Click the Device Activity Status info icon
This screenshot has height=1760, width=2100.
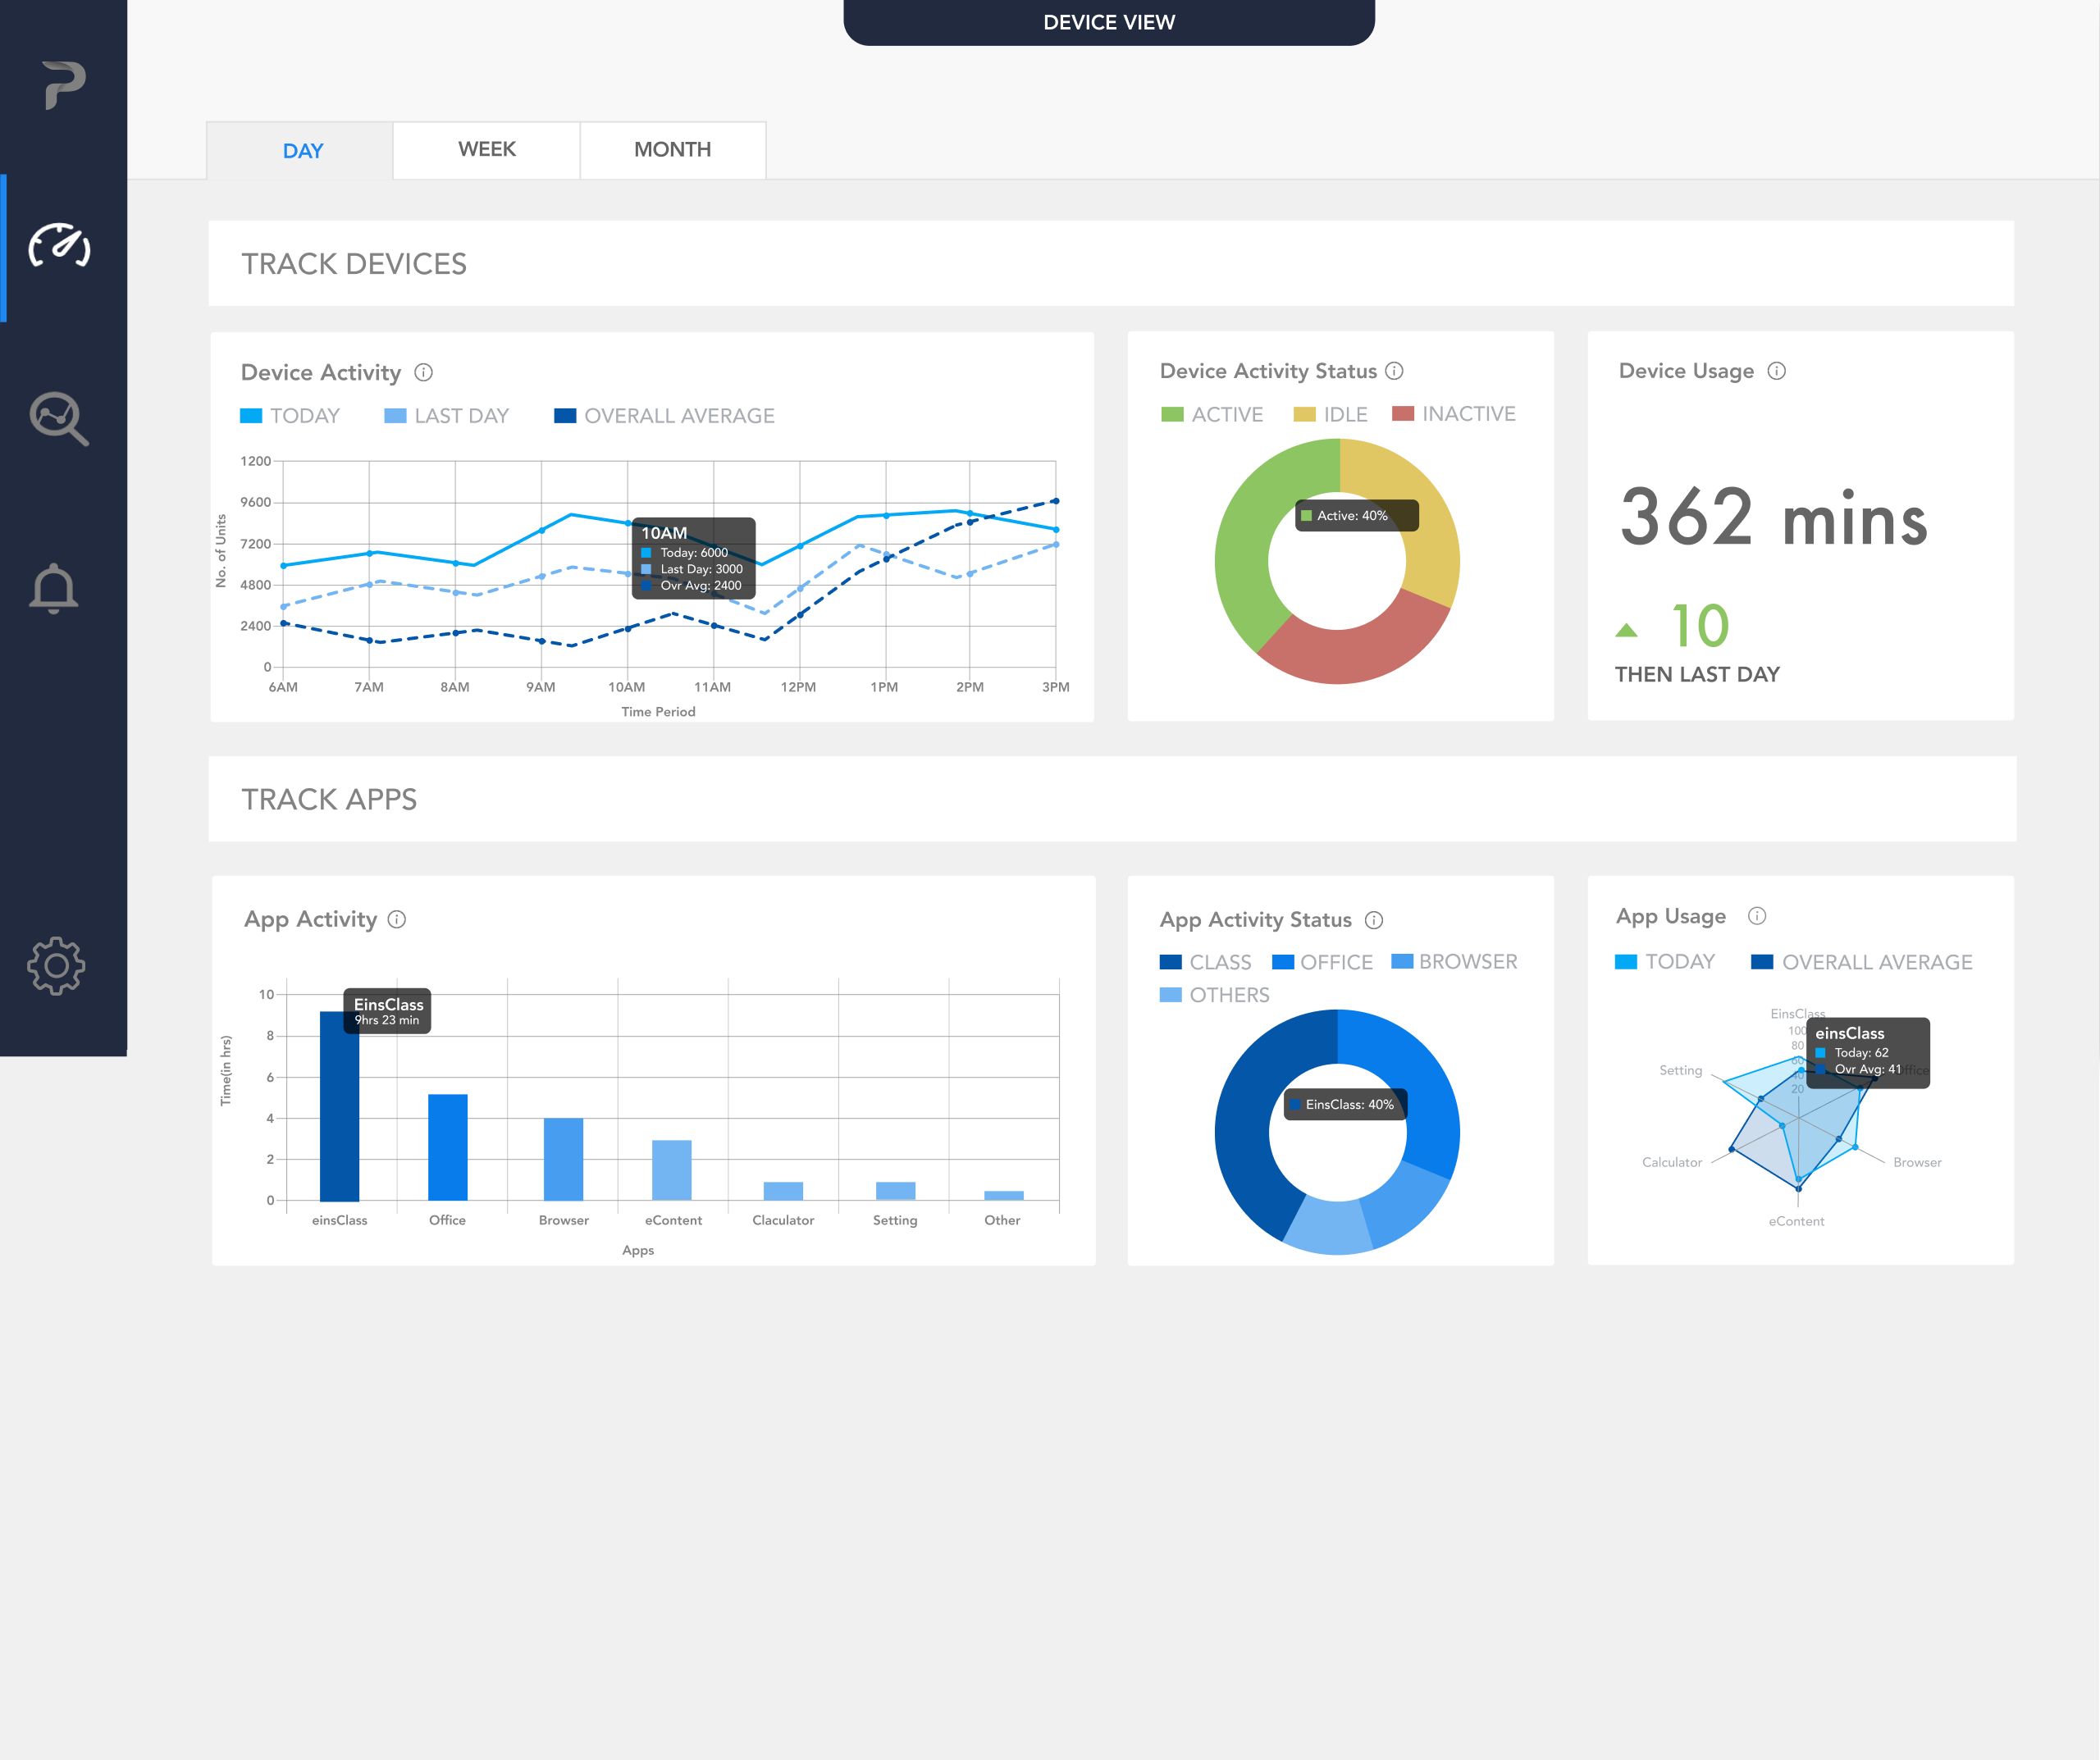point(1394,371)
